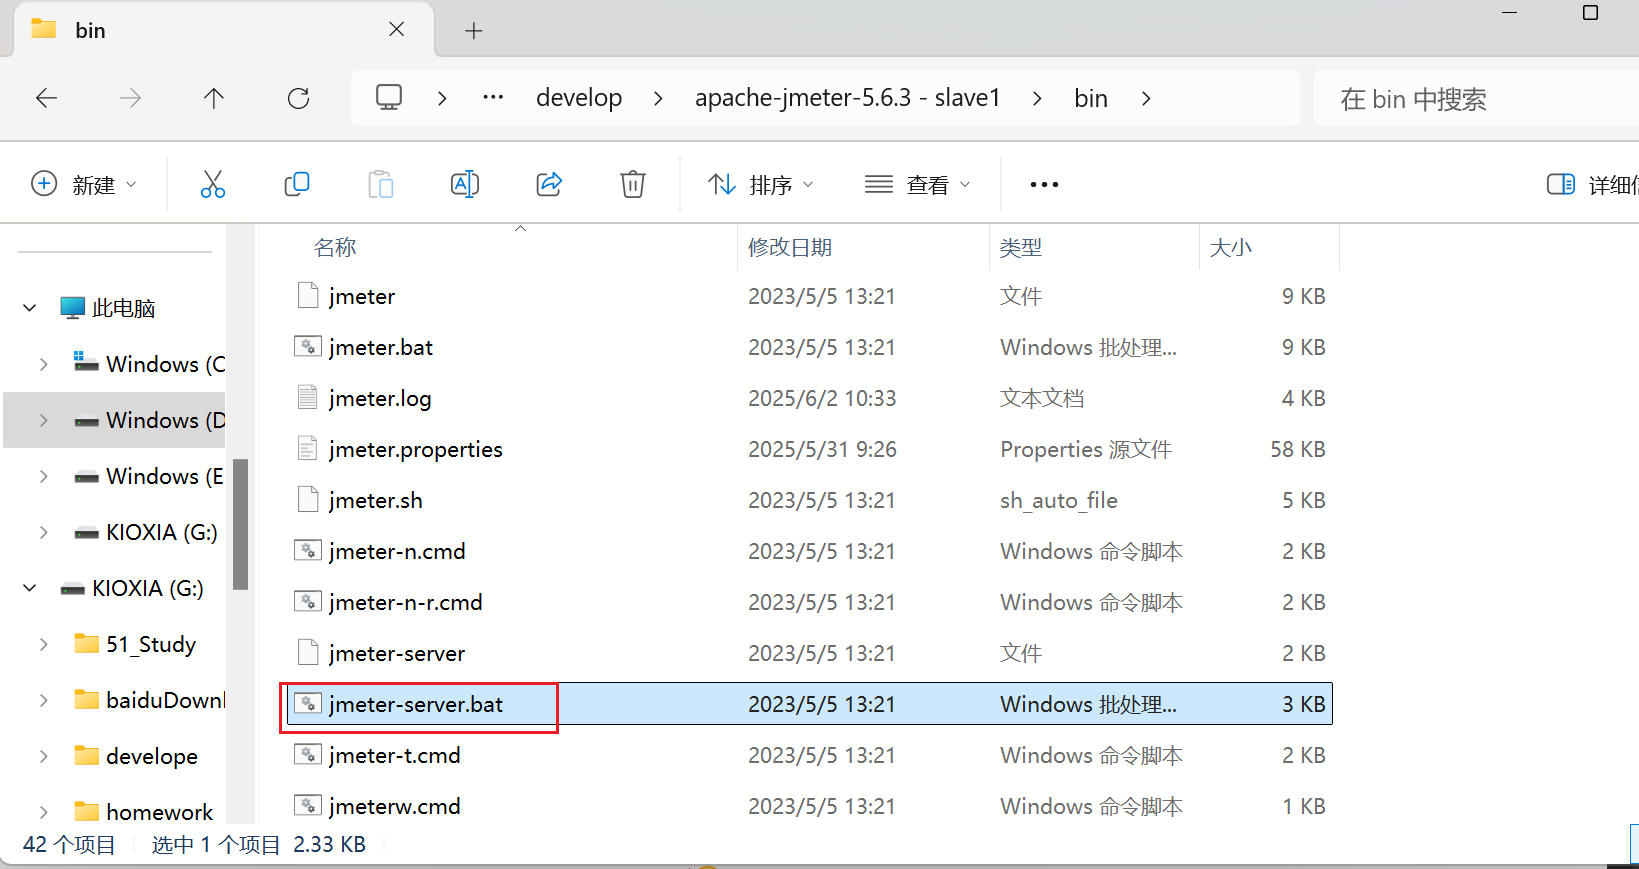Copy the selected file
Image resolution: width=1639 pixels, height=869 pixels.
pos(297,184)
